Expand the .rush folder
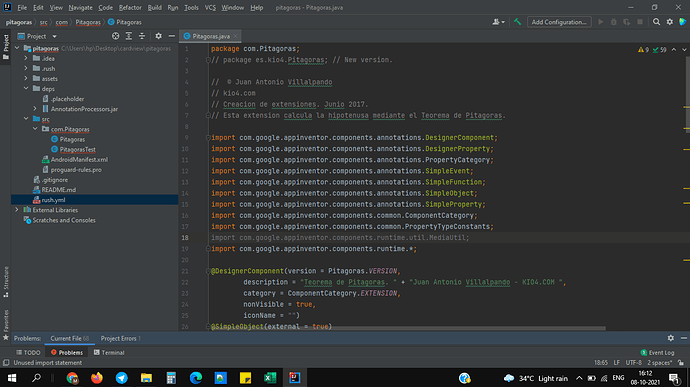 26,68
